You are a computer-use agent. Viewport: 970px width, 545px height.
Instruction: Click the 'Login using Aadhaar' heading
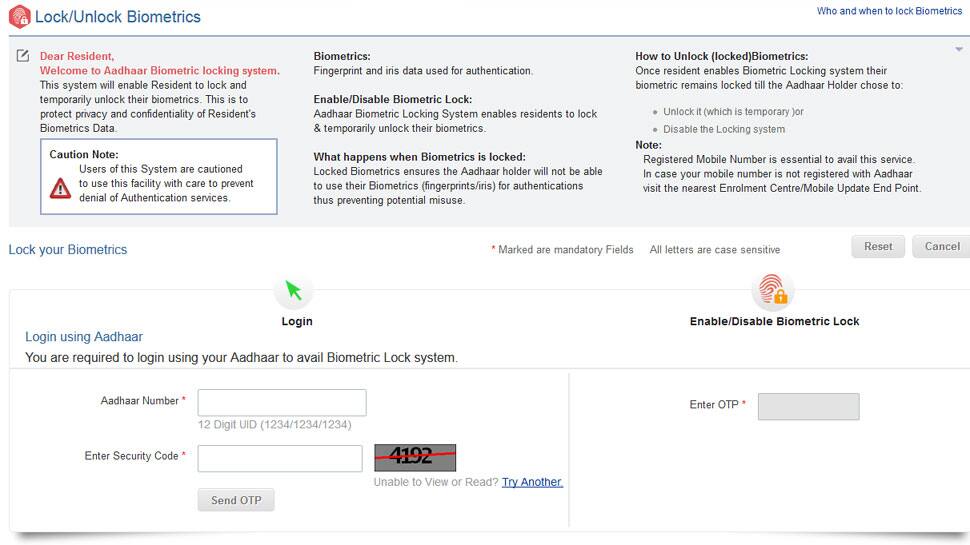[84, 337]
